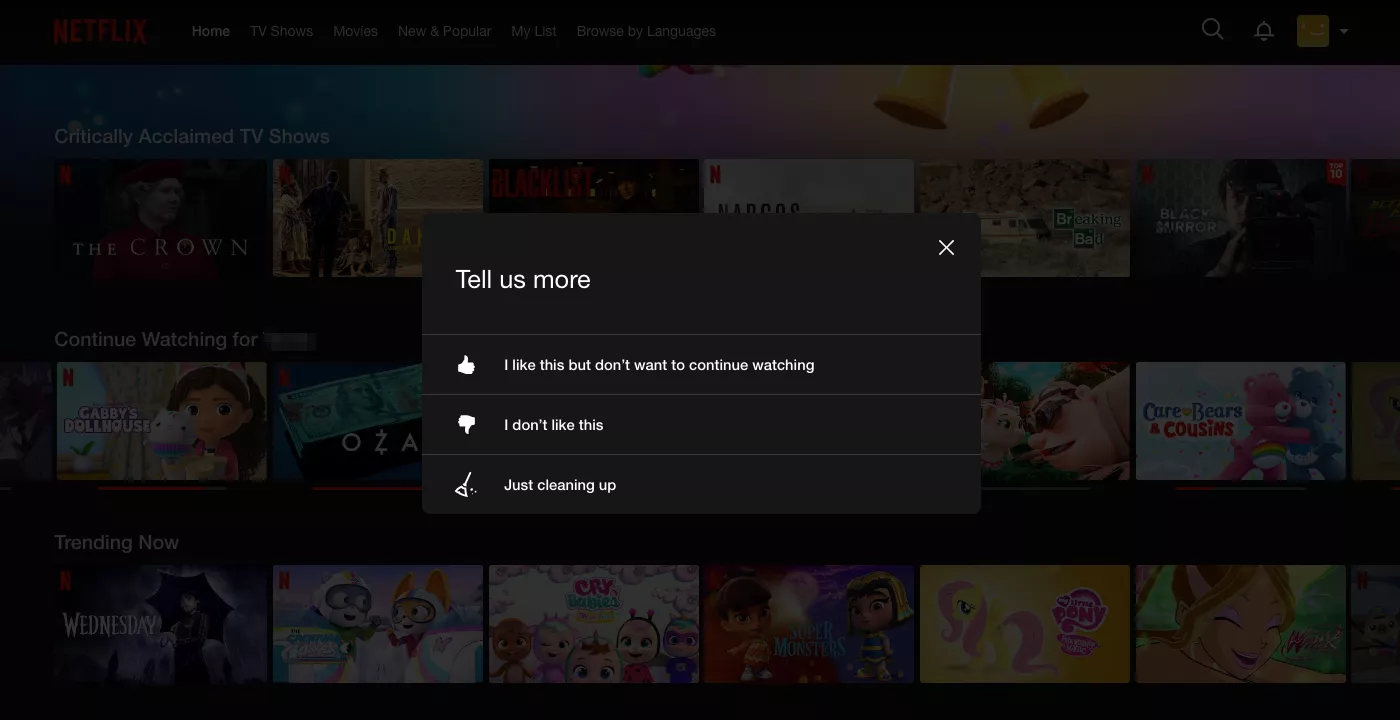1400x720 pixels.
Task: Click the Critically Acclaimed TV Shows heading
Action: click(192, 136)
